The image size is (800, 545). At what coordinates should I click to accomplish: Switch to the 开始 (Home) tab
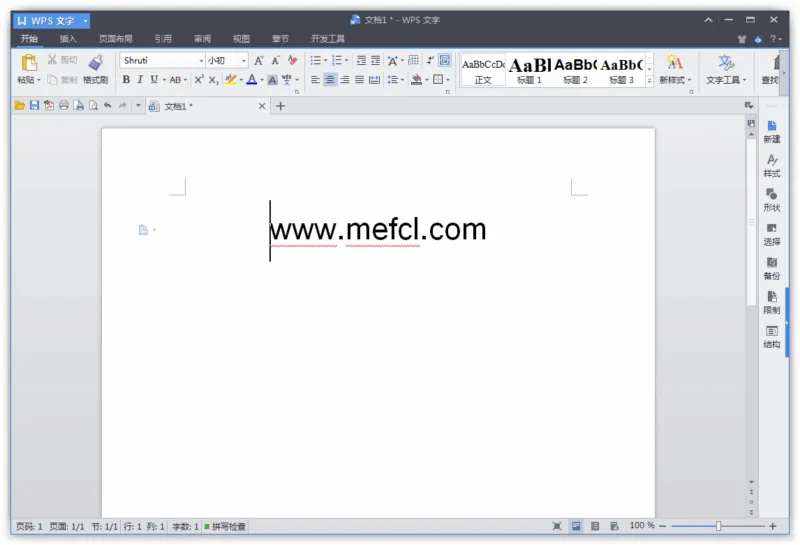(x=29, y=38)
